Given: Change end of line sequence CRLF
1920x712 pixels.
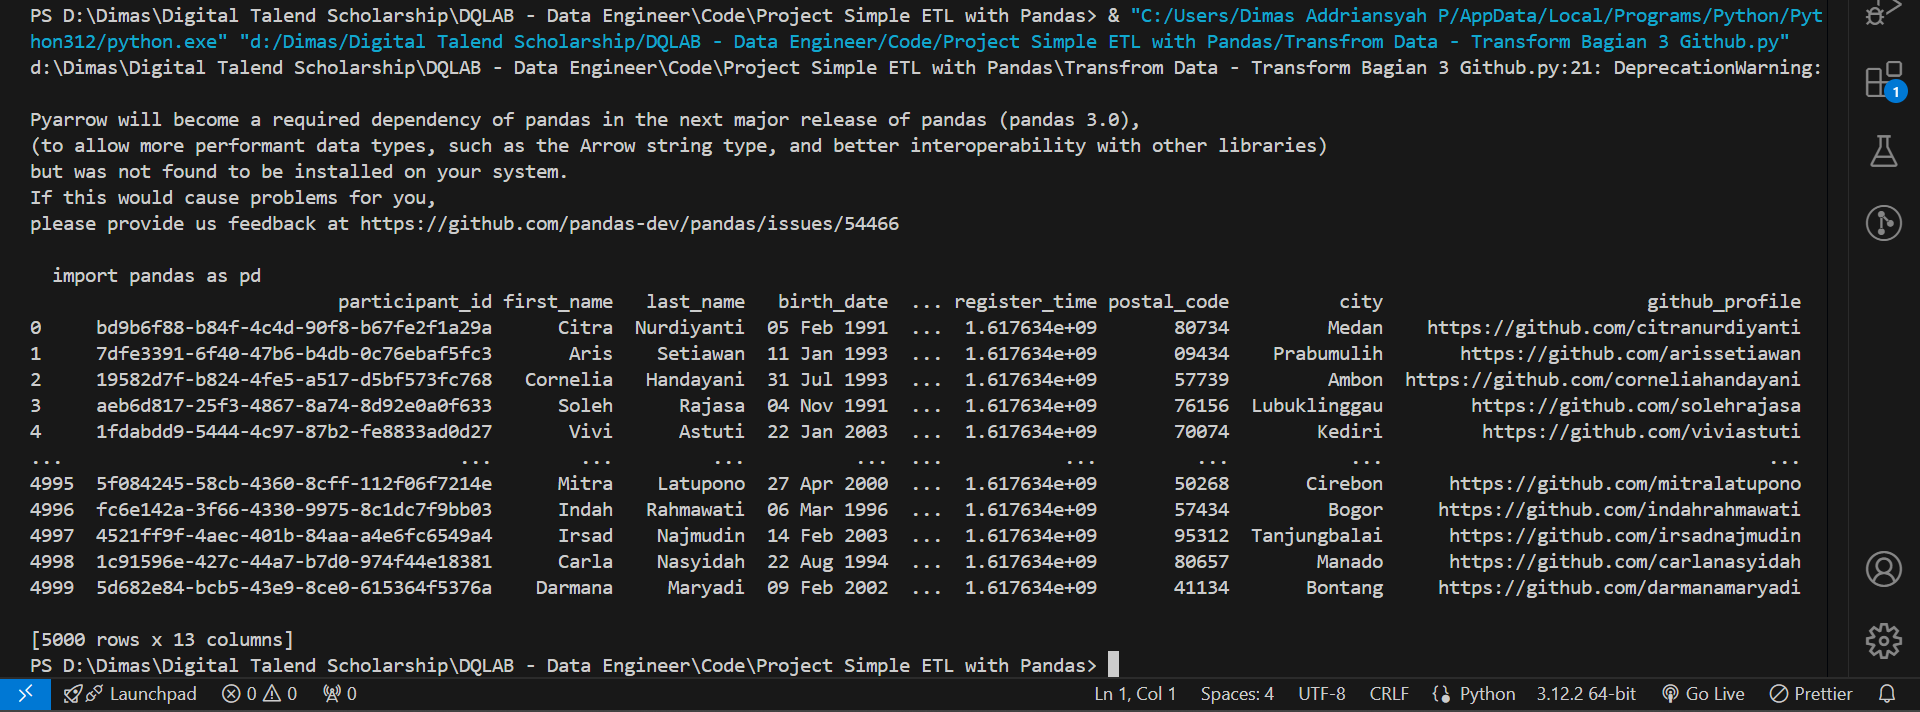Looking at the screenshot, I should 1389,694.
